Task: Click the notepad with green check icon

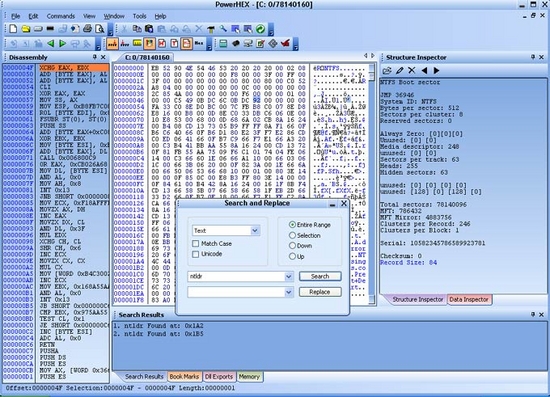Action: point(260,43)
